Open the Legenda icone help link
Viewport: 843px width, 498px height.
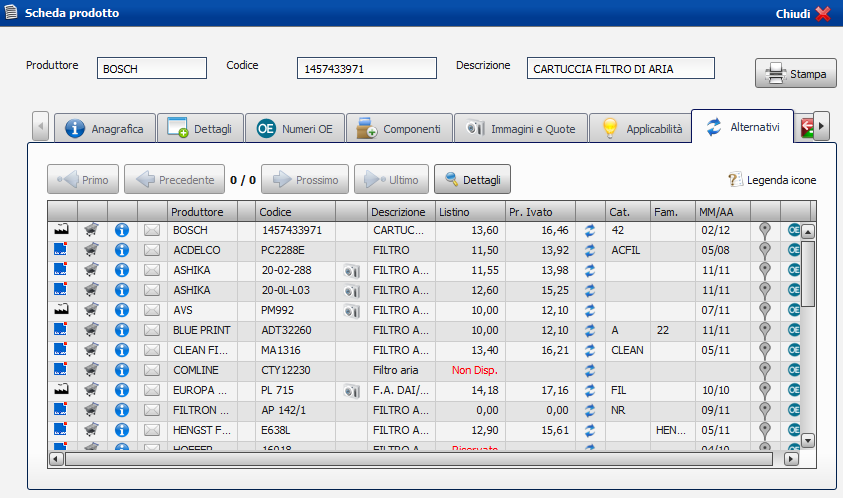pos(772,180)
